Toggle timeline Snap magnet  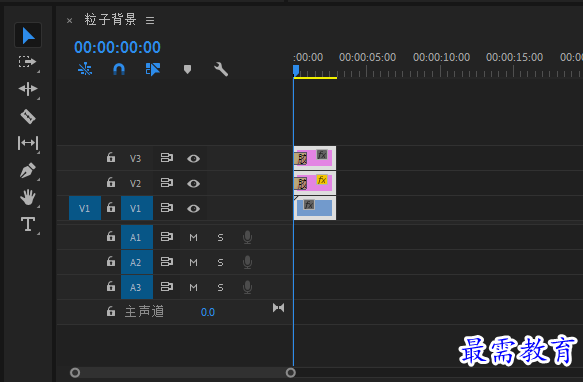119,69
